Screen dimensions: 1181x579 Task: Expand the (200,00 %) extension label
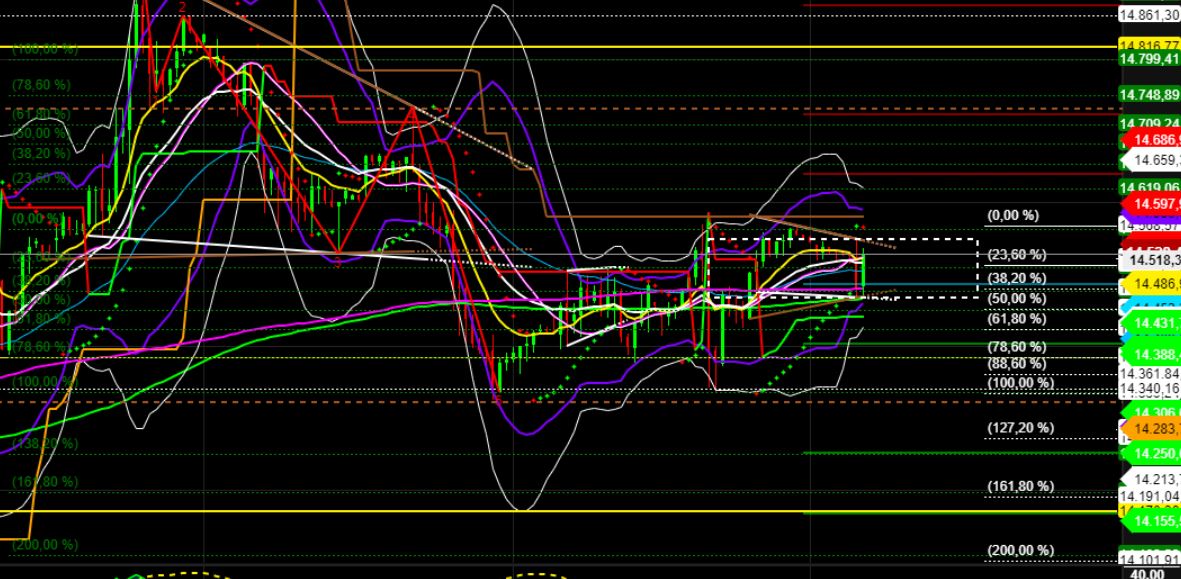1020,549
